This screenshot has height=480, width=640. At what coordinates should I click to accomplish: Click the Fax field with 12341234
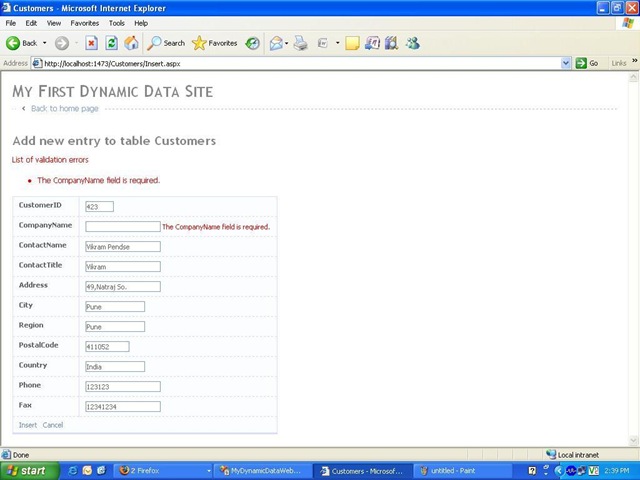tap(123, 407)
